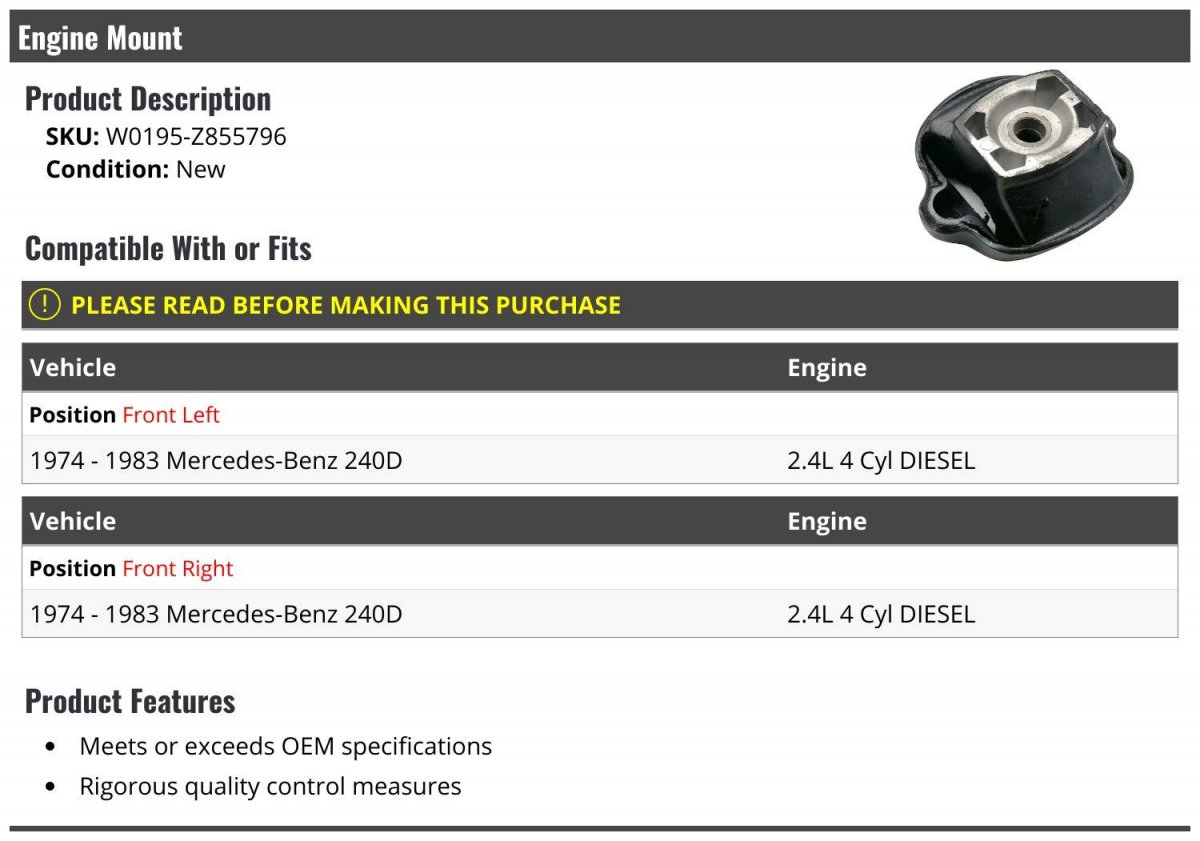Viewport: 1200px width, 841px height.
Task: Click the Engine column header in second table
Action: (x=827, y=522)
